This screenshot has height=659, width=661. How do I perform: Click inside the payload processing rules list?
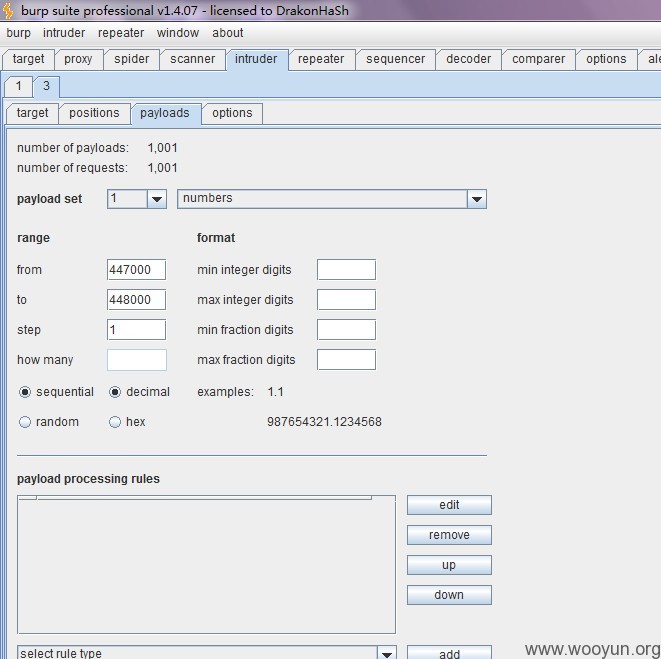coord(207,565)
